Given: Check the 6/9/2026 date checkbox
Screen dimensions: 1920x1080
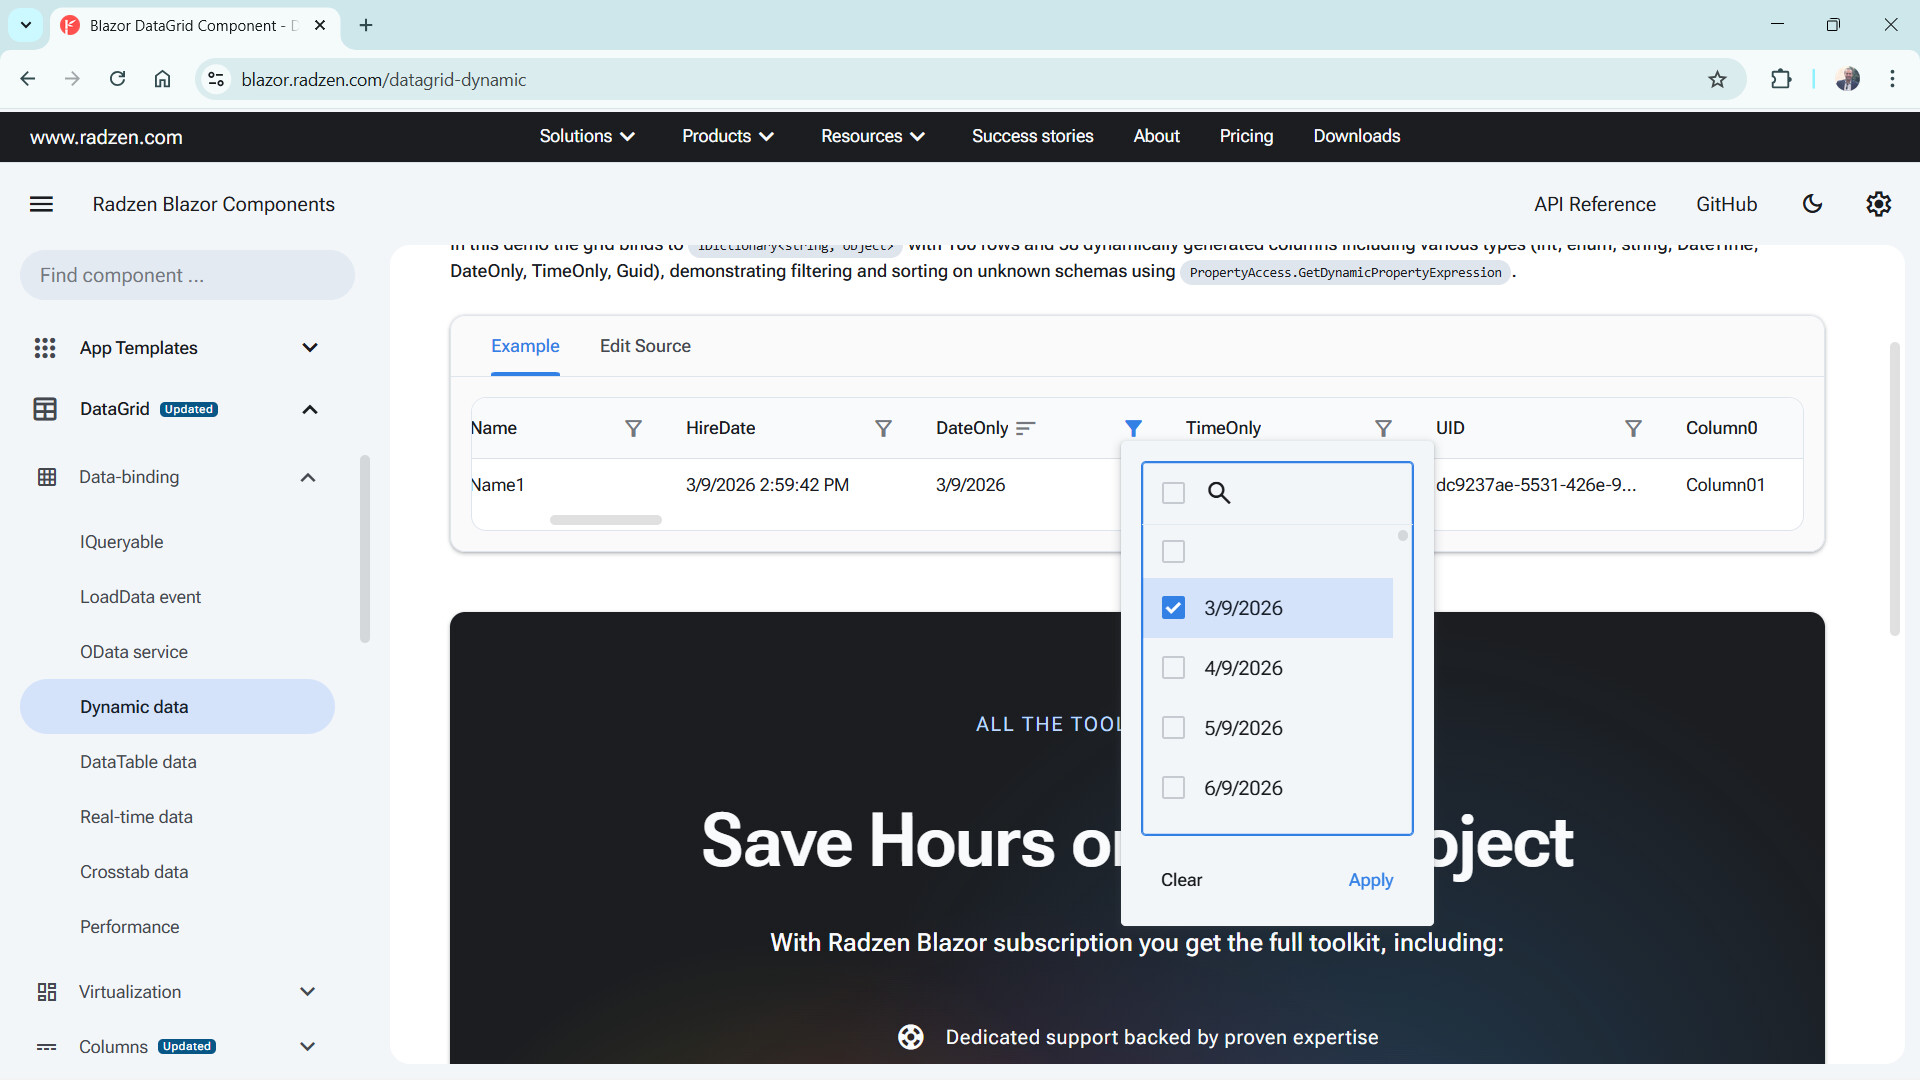Looking at the screenshot, I should click(1173, 788).
